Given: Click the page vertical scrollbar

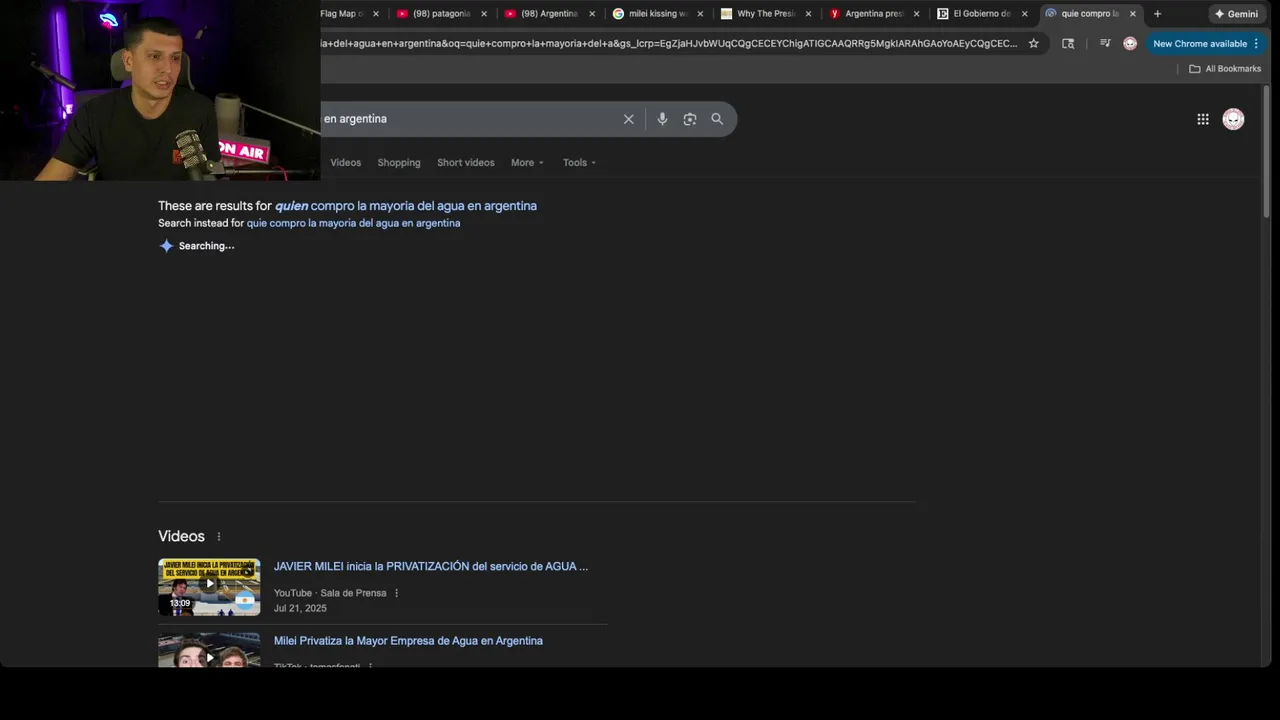Looking at the screenshot, I should coord(1266,150).
